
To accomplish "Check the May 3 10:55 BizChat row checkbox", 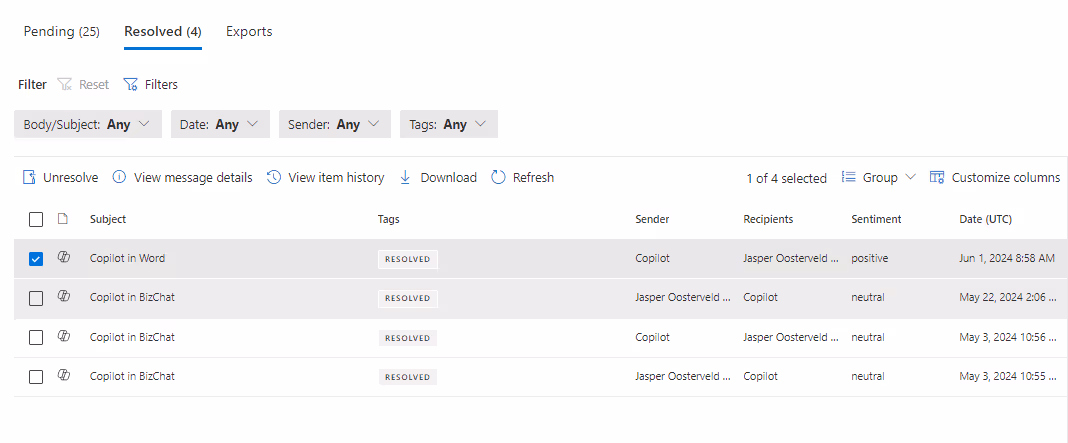I will (36, 377).
